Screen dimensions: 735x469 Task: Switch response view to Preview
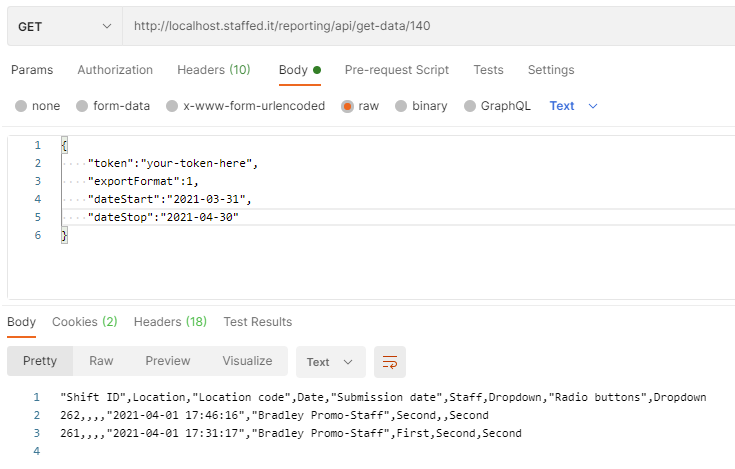click(168, 361)
